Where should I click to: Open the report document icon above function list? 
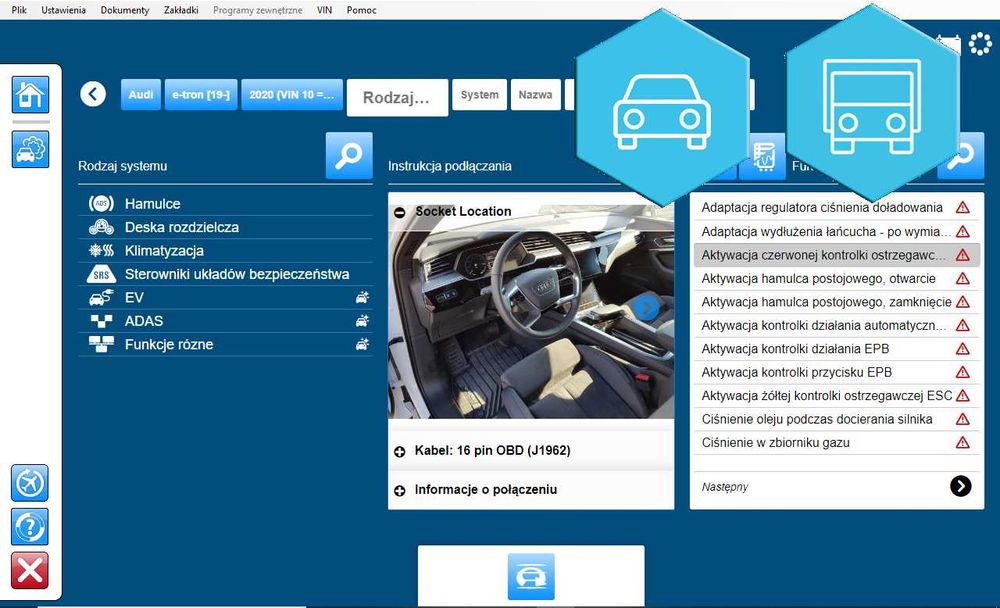pos(764,157)
